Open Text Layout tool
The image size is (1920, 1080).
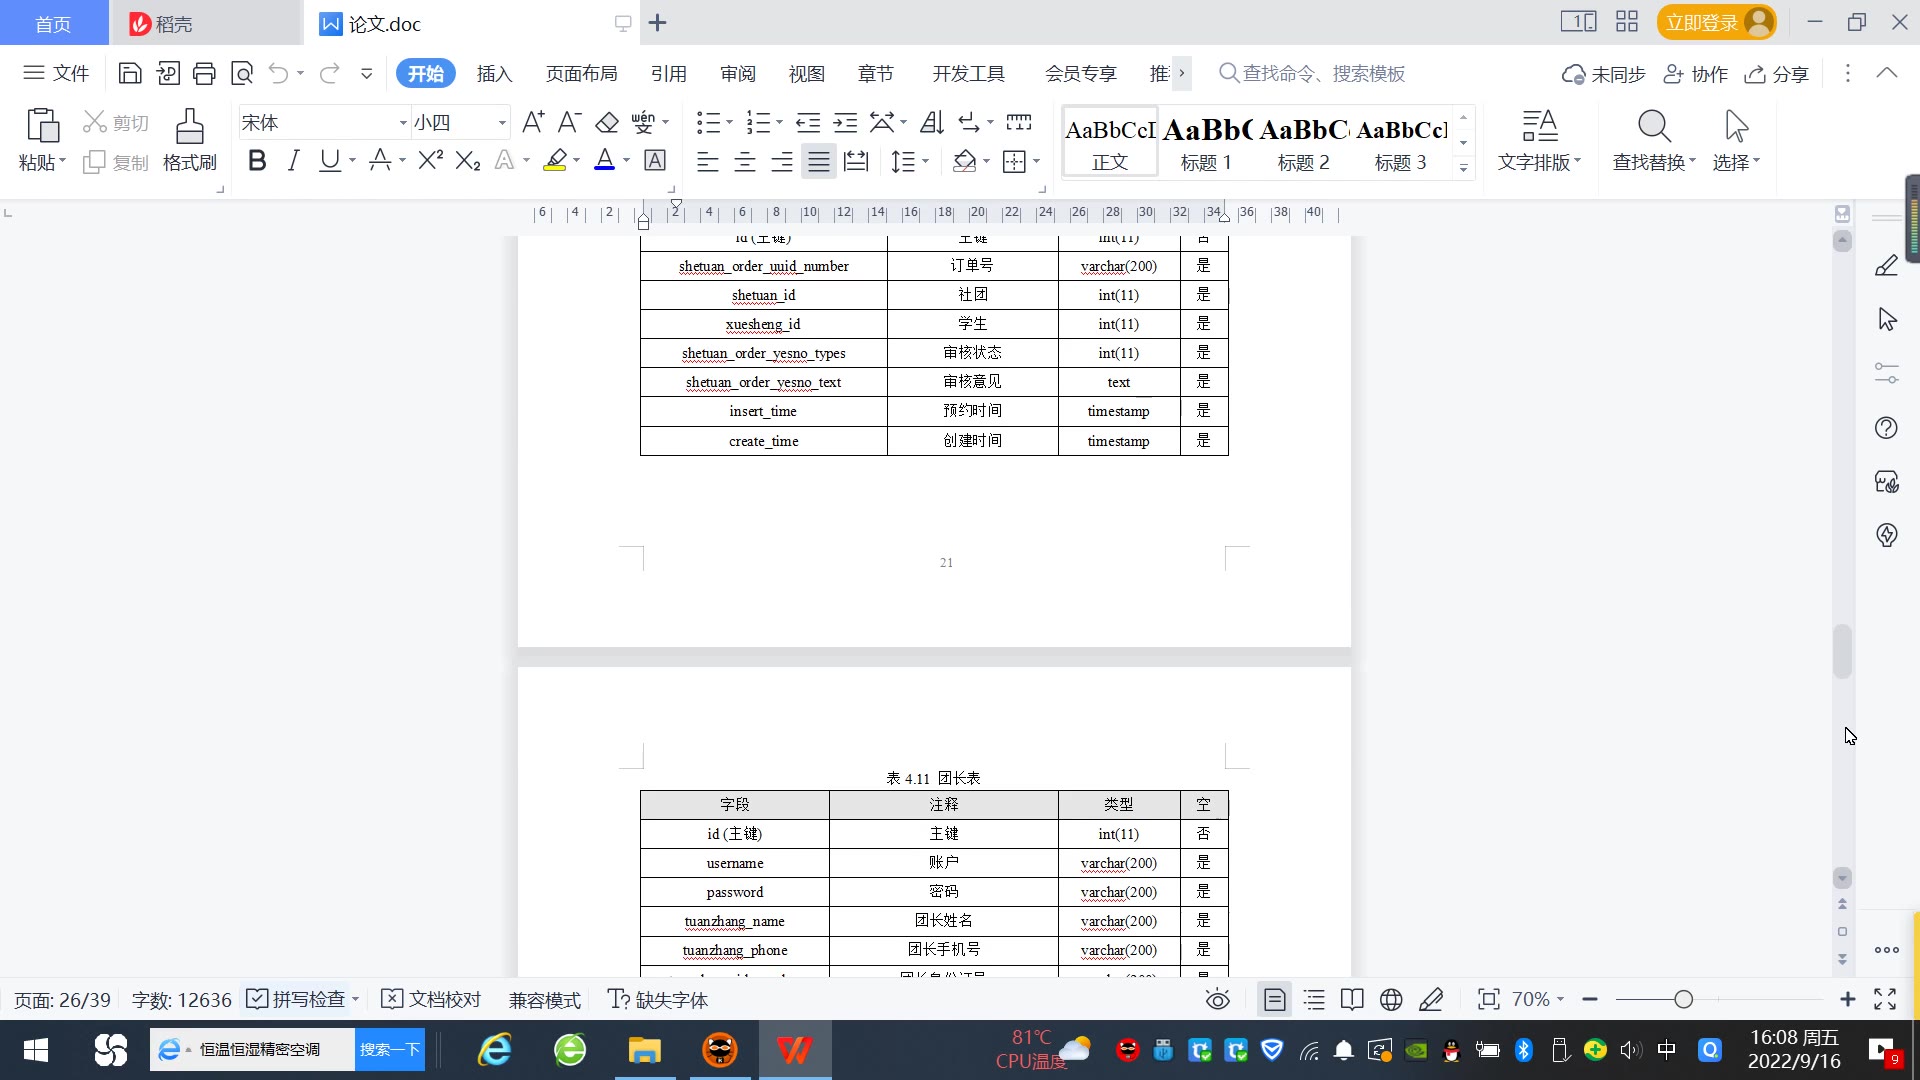(x=1539, y=140)
